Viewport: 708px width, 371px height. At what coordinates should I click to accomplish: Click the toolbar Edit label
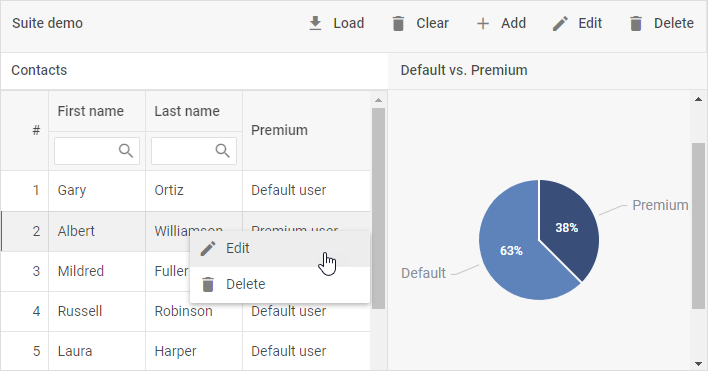click(x=590, y=23)
